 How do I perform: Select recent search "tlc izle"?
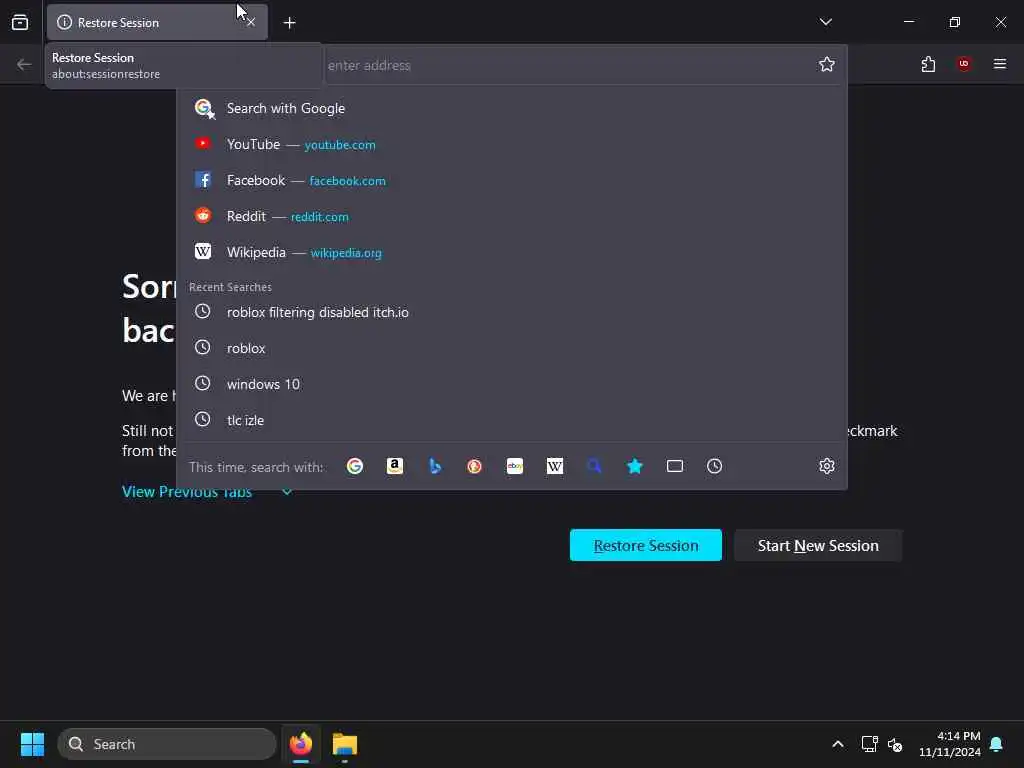click(512, 420)
